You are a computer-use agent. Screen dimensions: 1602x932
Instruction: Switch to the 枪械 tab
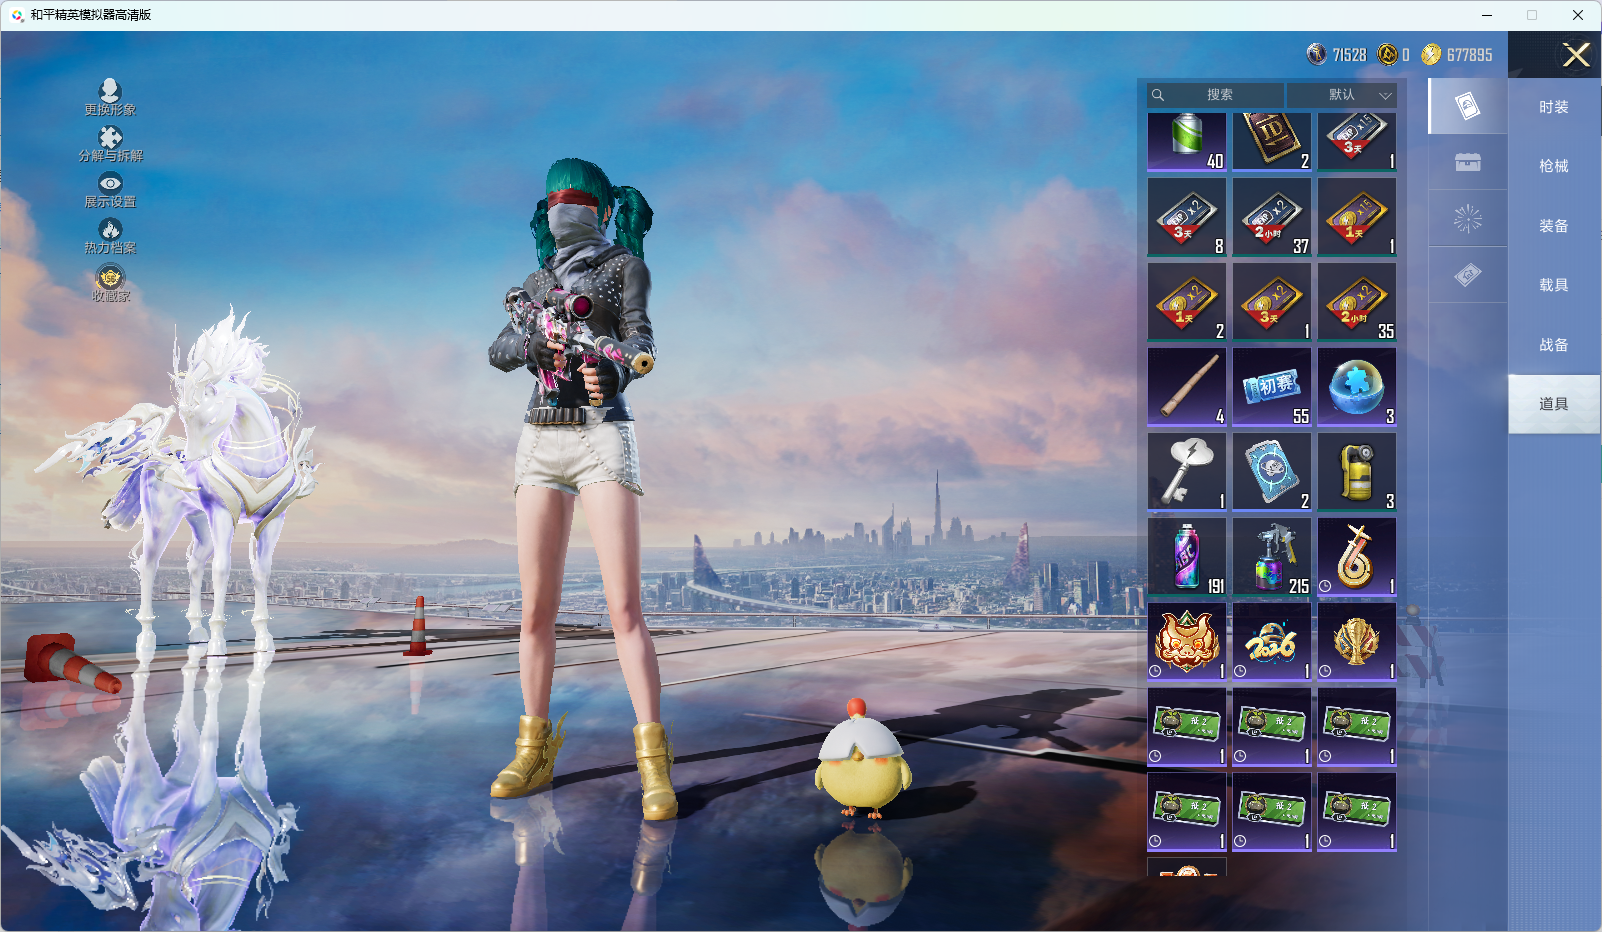(x=1553, y=166)
